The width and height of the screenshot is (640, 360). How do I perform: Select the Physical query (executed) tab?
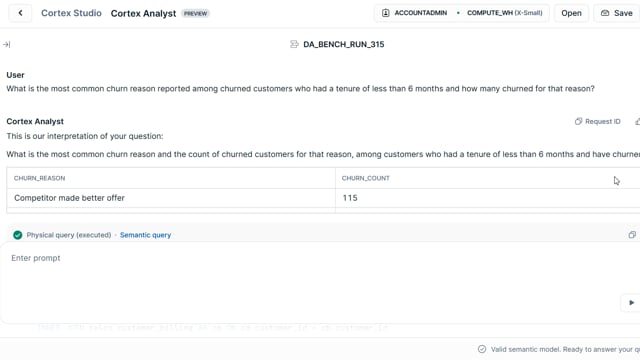tap(69, 235)
